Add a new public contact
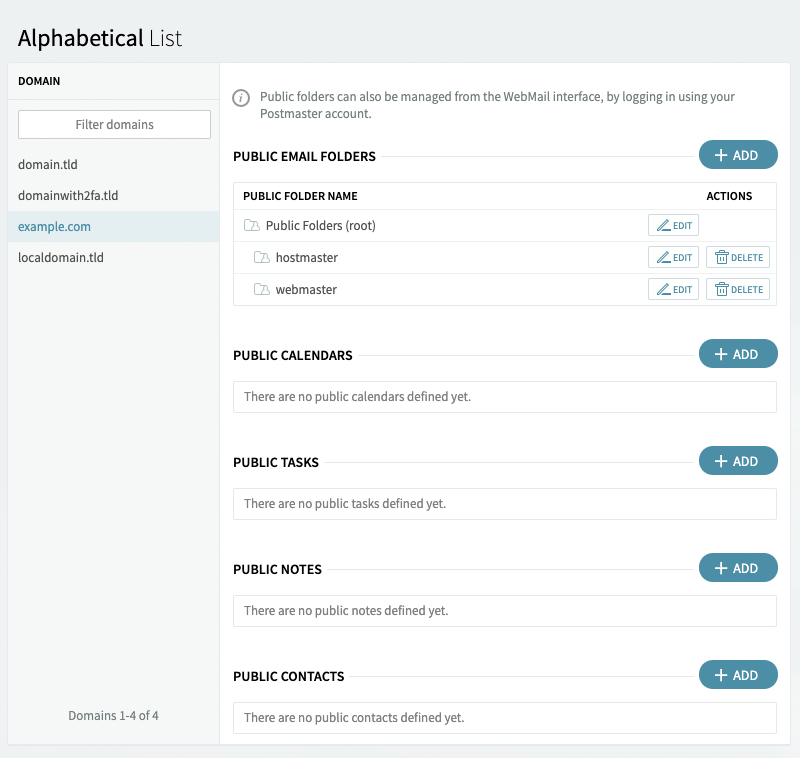 coord(738,674)
